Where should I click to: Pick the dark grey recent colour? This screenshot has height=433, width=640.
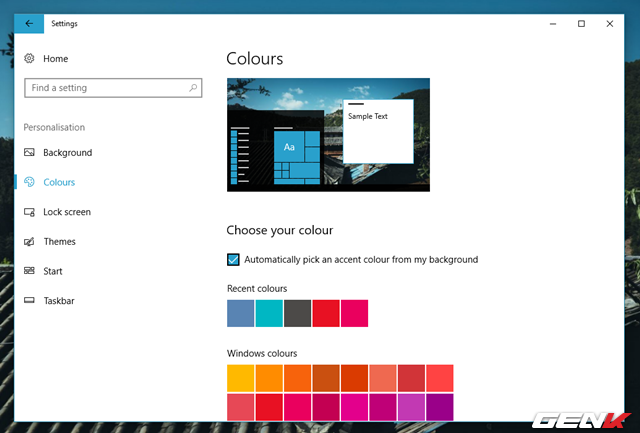point(298,313)
